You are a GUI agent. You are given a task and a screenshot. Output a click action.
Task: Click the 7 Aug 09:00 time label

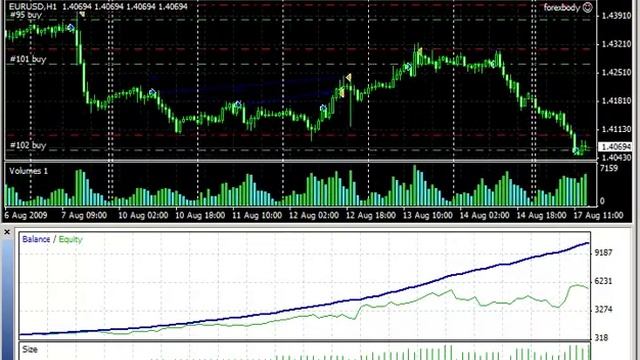coord(84,215)
